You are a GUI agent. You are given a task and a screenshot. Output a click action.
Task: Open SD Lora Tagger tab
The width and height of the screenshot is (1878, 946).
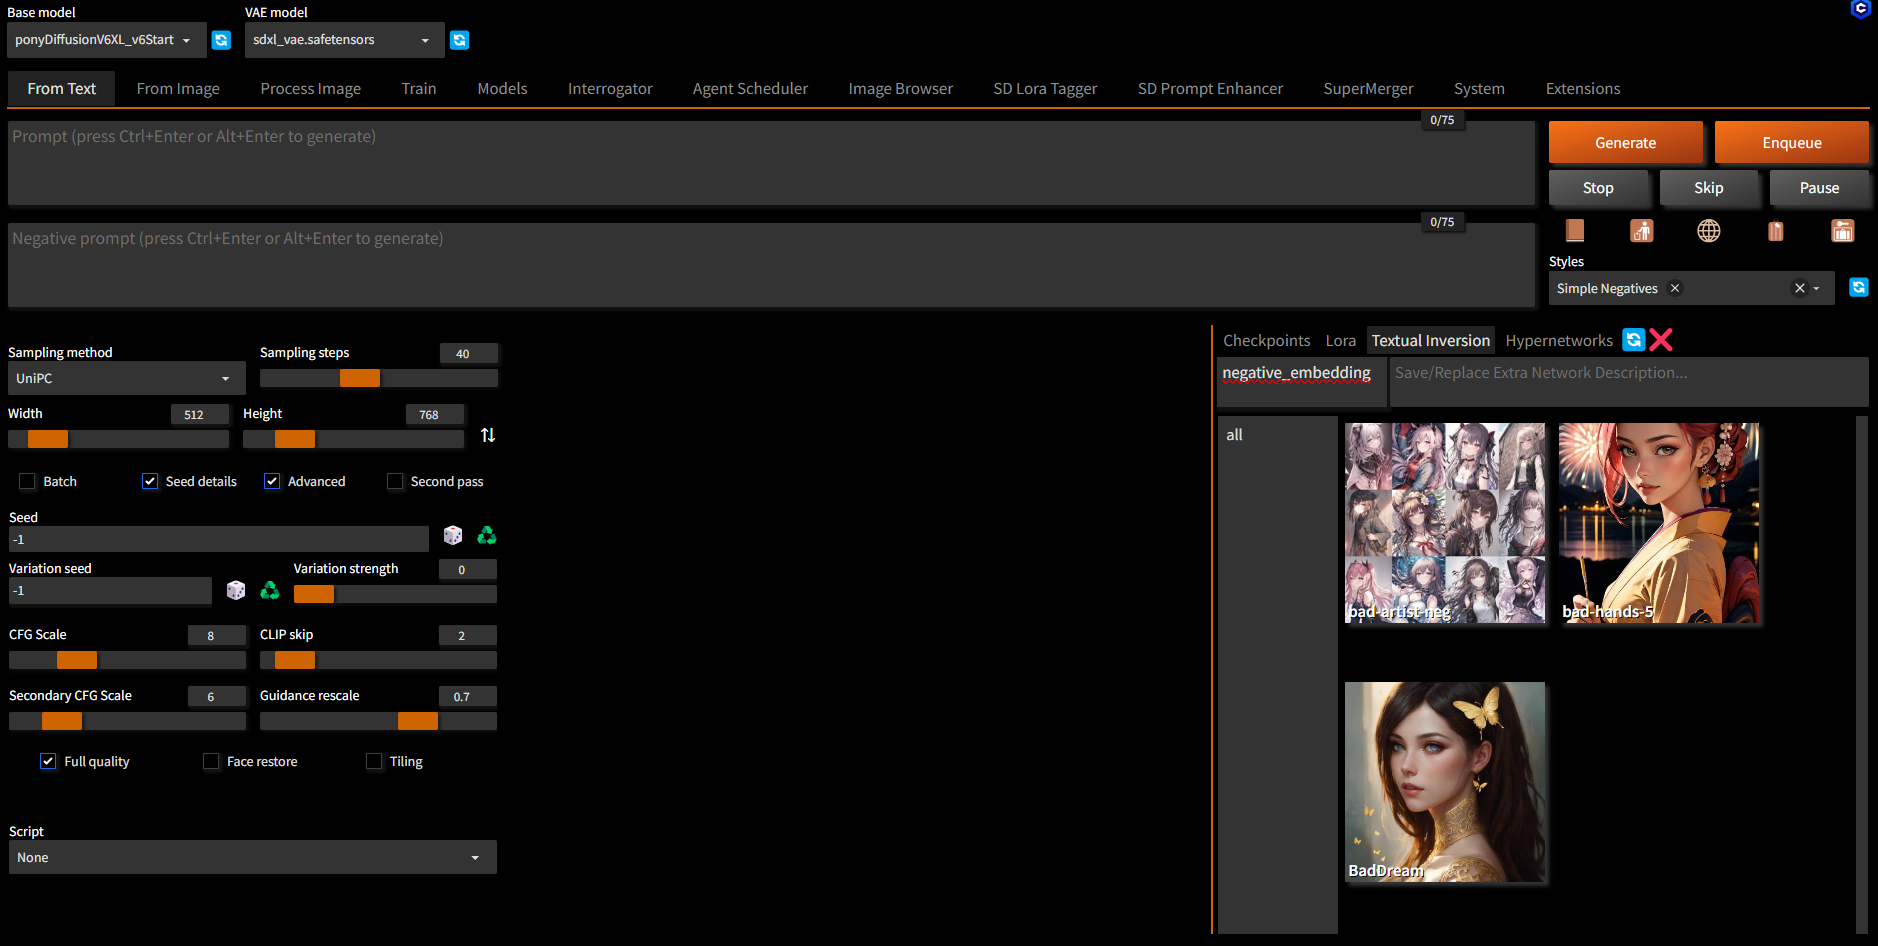[x=1045, y=89]
